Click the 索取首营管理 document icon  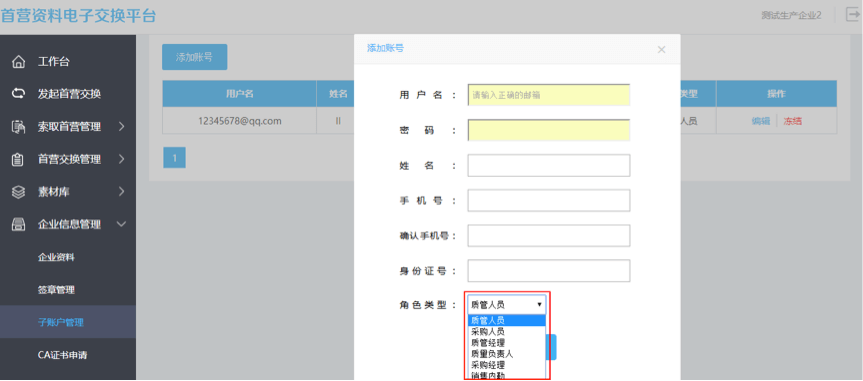coord(19,127)
